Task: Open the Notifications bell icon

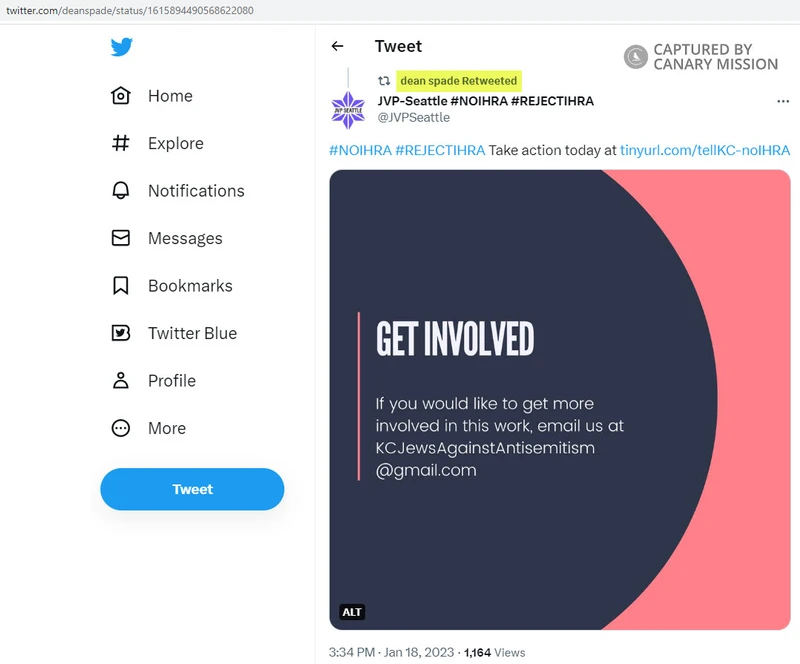Action: pyautogui.click(x=121, y=190)
